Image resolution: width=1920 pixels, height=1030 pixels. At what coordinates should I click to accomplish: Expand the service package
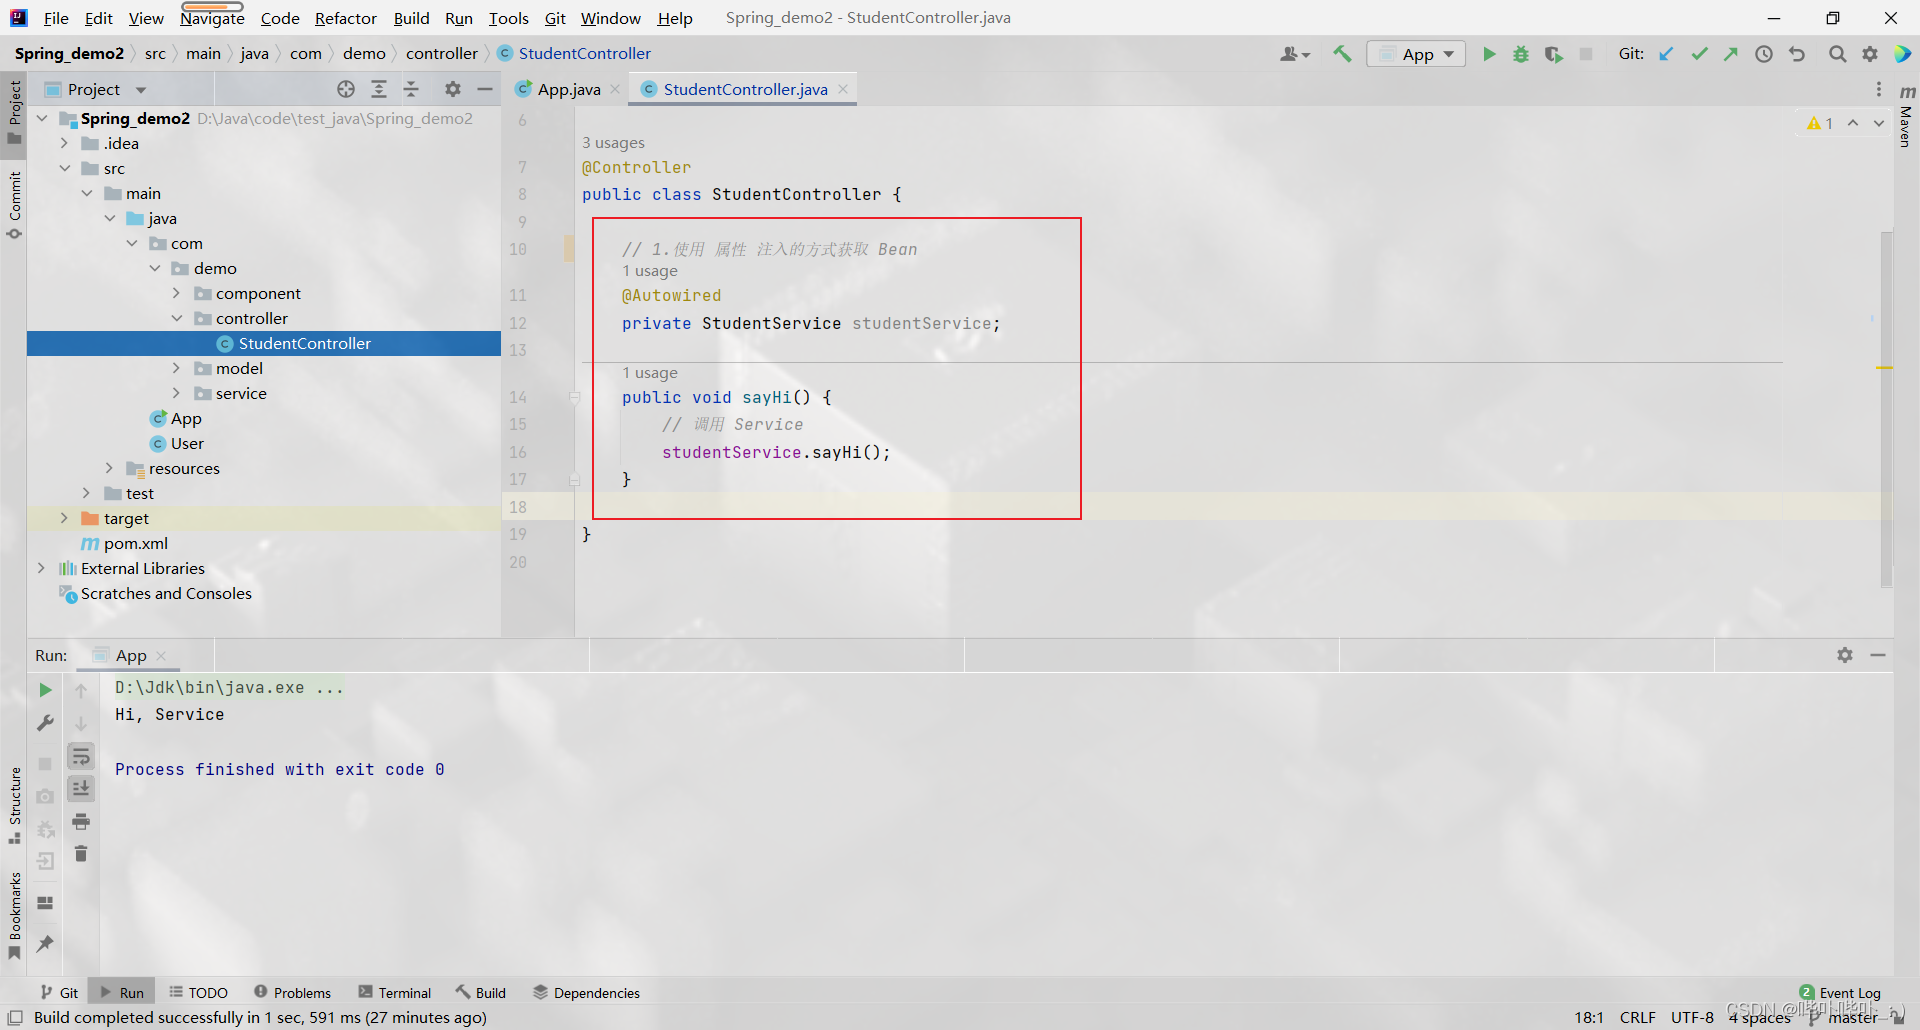click(x=176, y=393)
